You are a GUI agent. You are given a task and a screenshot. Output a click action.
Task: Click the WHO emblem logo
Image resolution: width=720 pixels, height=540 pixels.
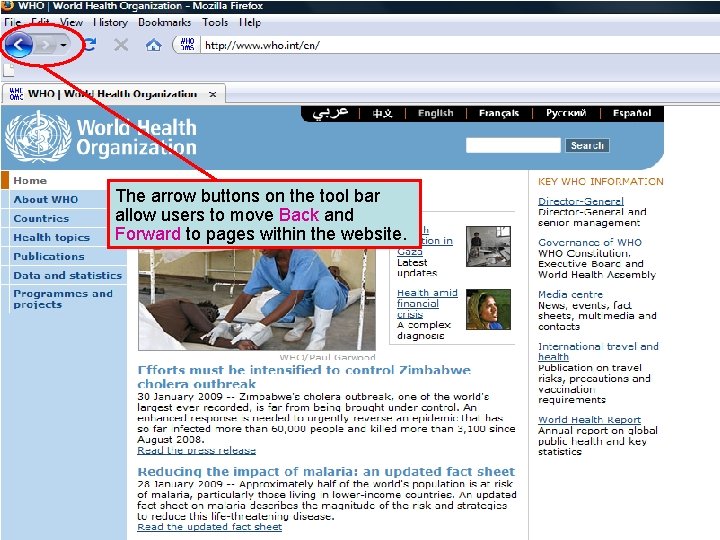(x=38, y=136)
